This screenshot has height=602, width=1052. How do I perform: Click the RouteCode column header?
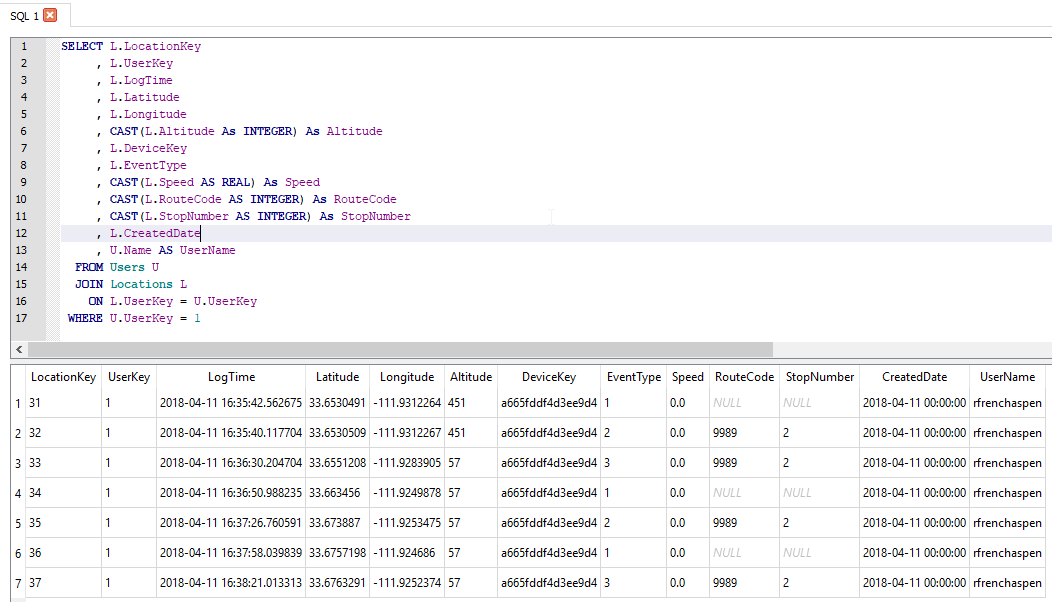click(x=744, y=377)
